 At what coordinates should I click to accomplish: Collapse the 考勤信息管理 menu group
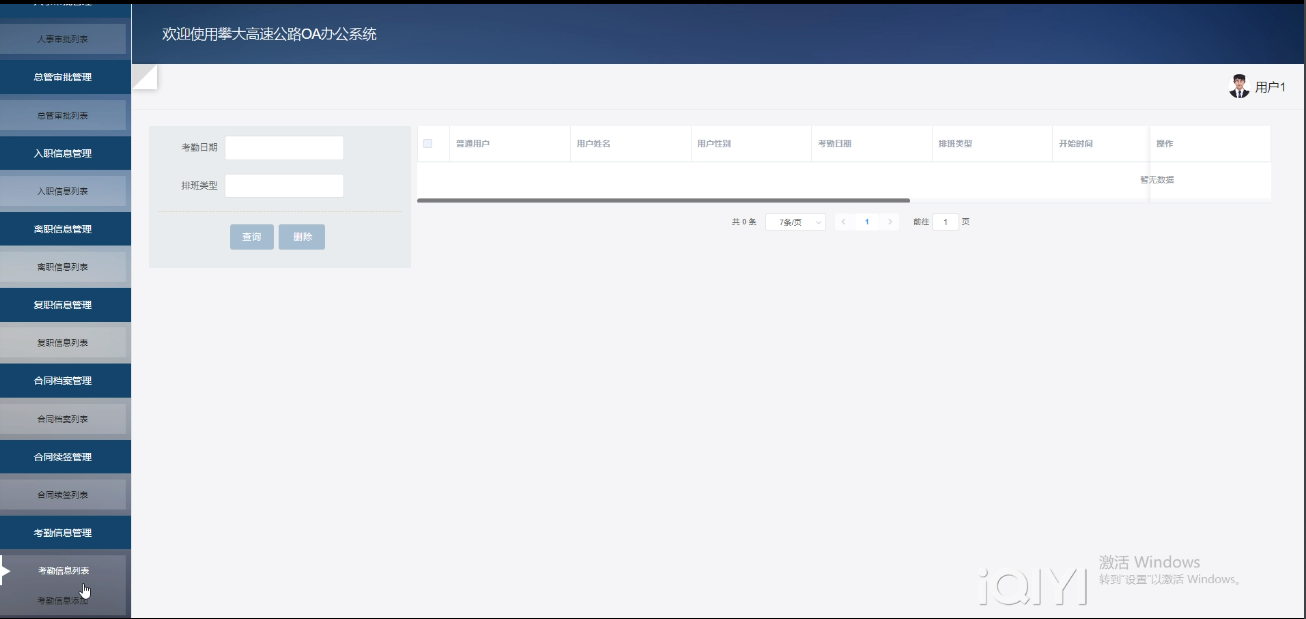point(63,533)
